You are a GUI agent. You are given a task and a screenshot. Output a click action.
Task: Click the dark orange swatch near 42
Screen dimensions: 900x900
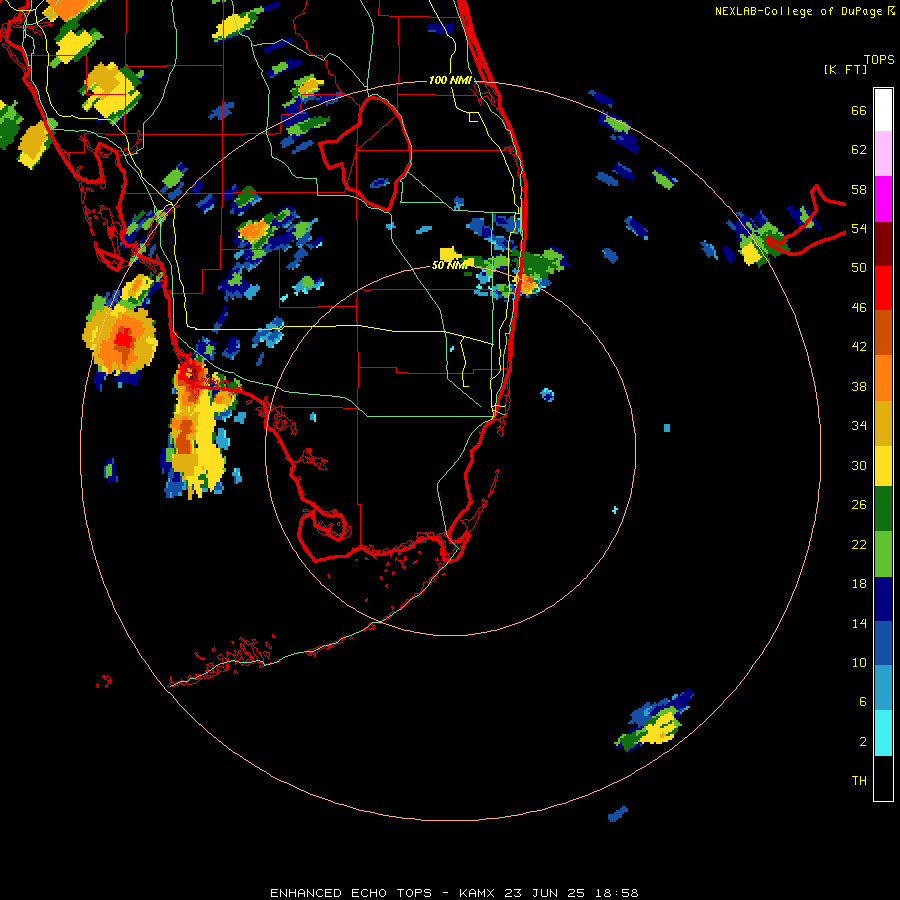point(883,332)
